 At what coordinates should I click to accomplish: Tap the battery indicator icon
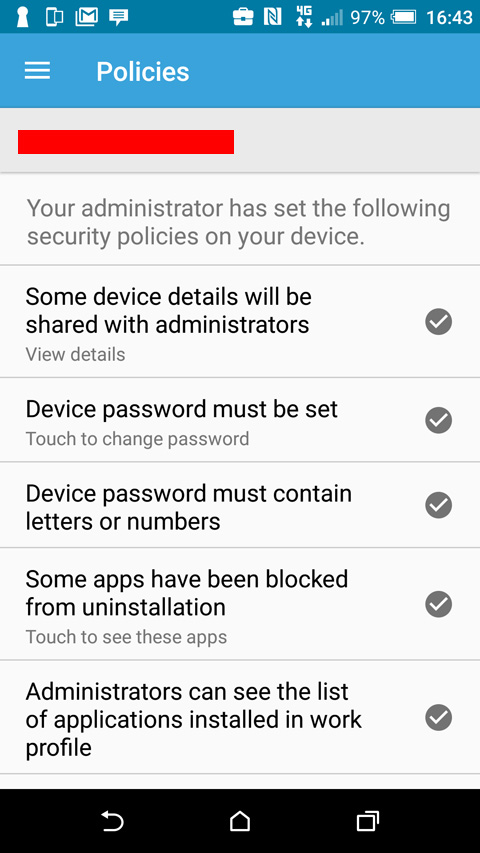(x=403, y=17)
